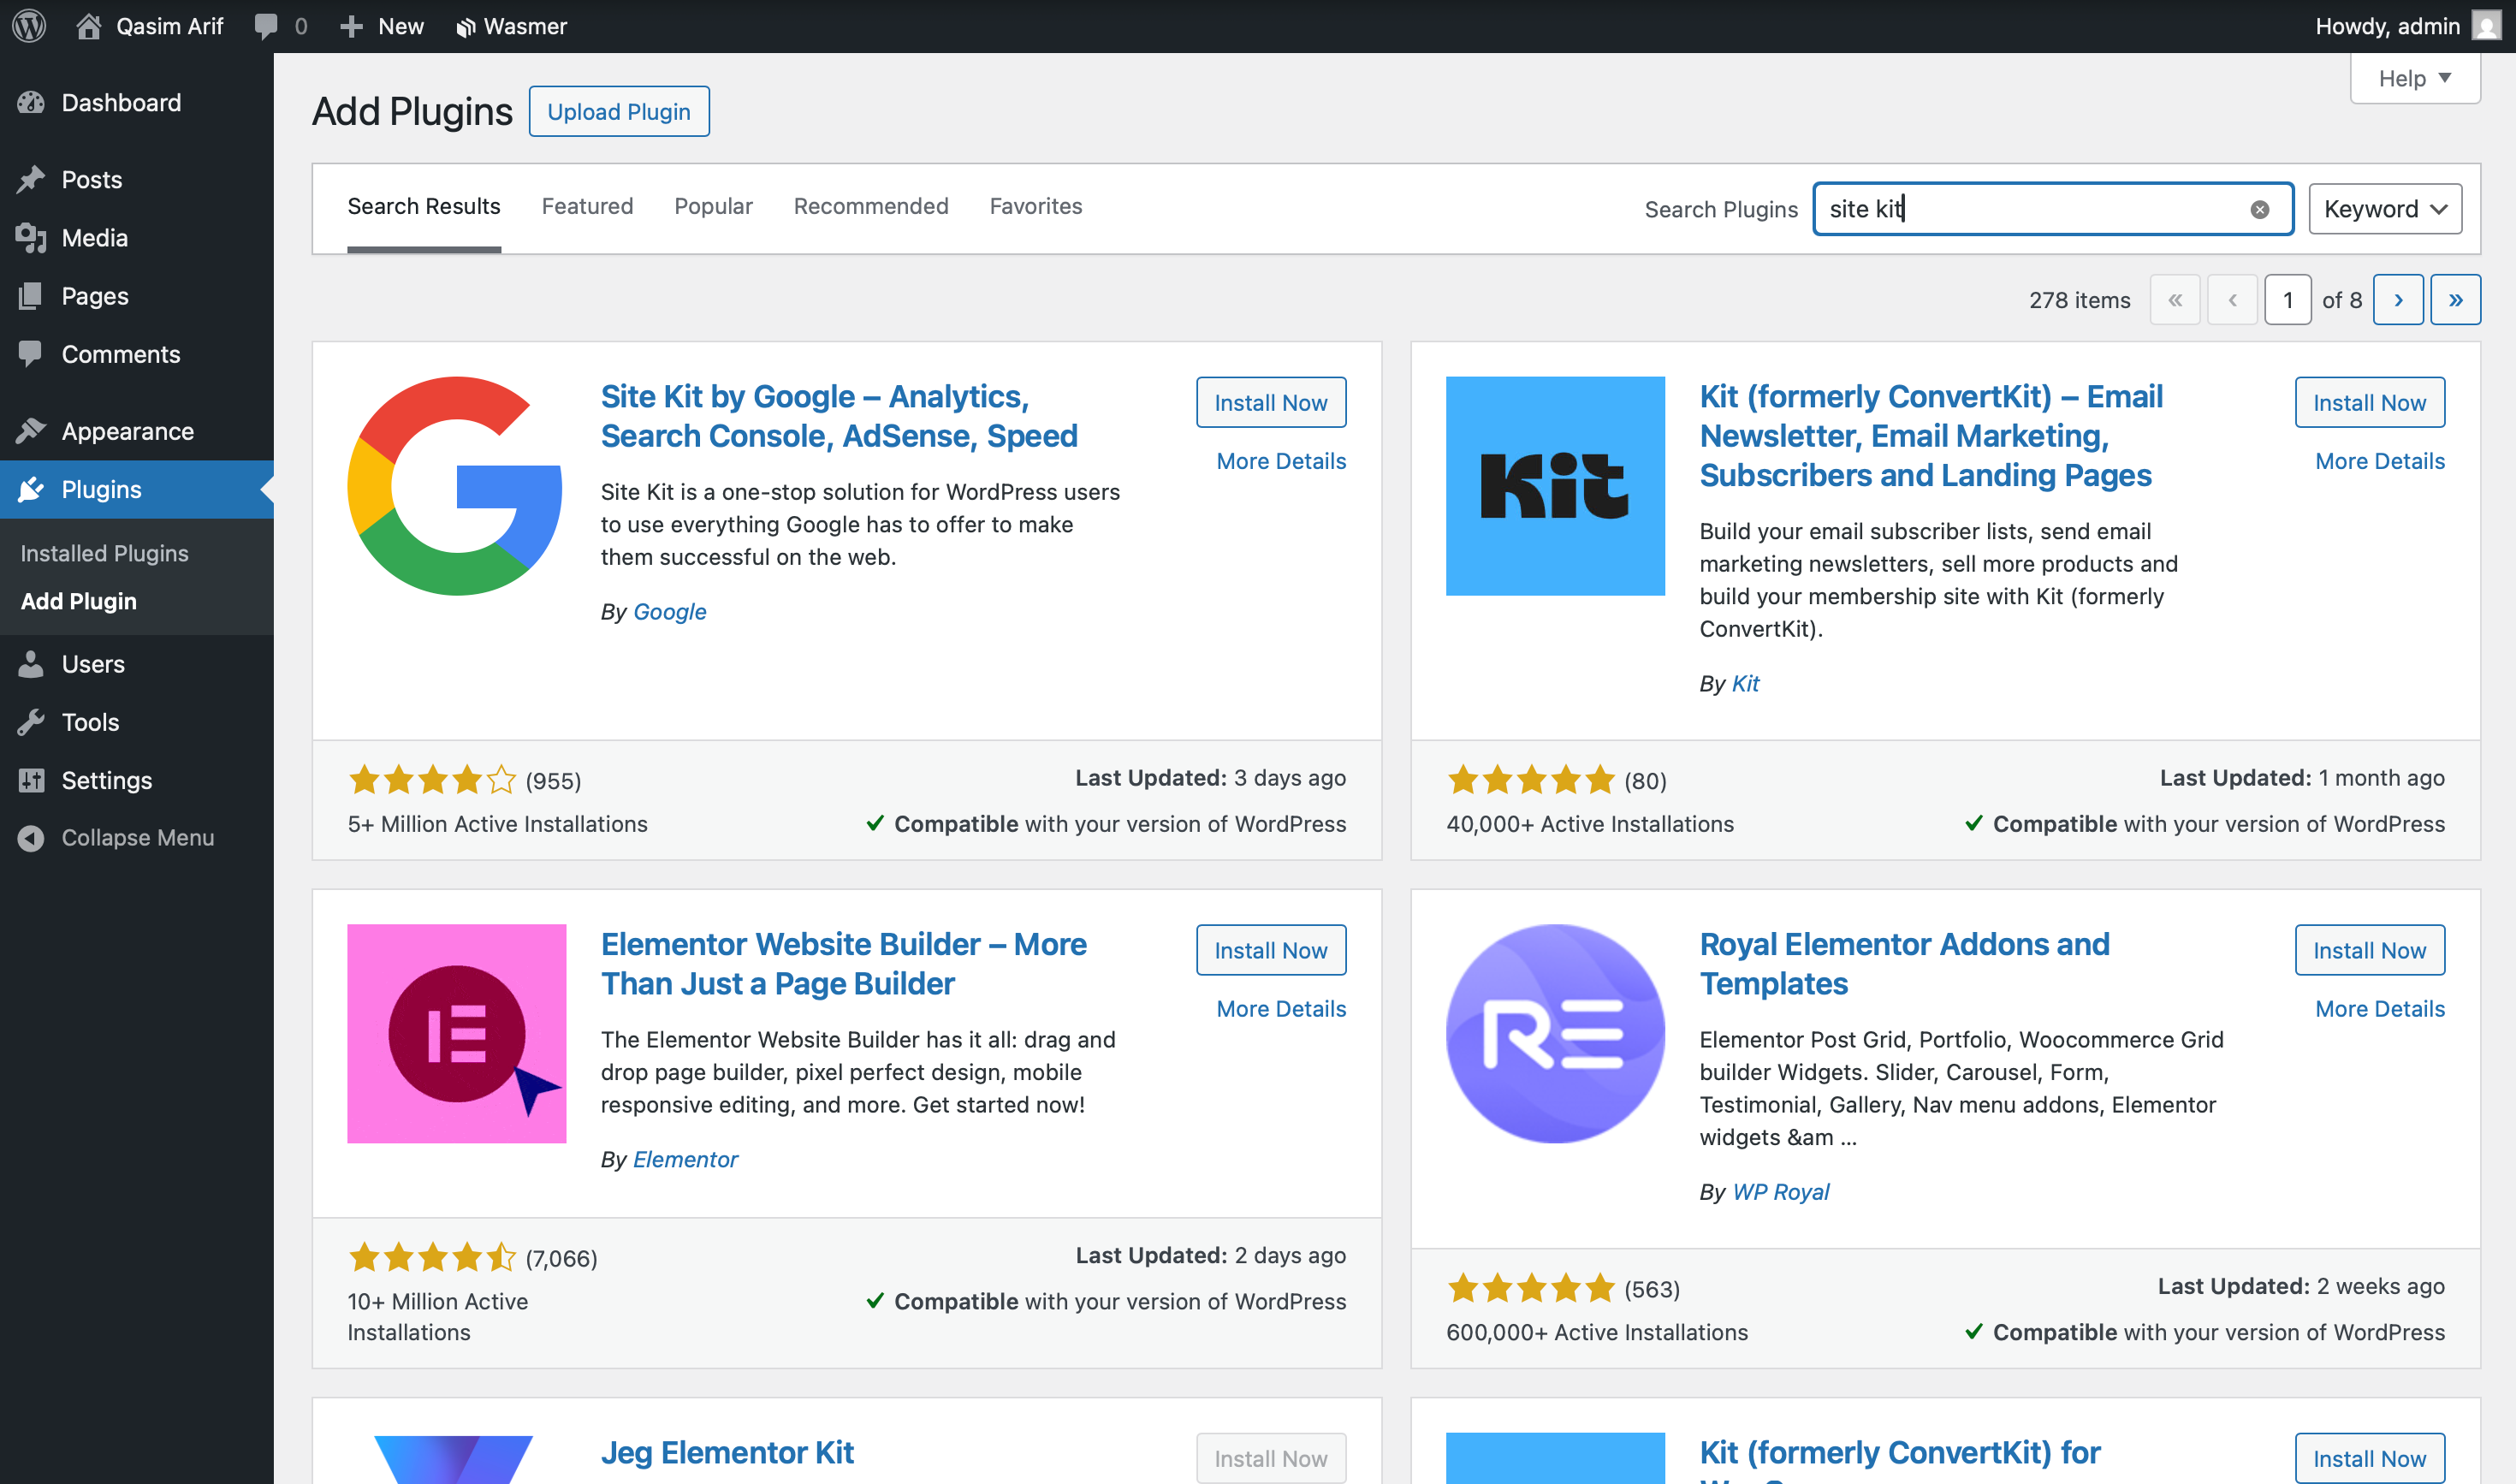The image size is (2516, 1484).
Task: Clear the plugin search field
Action: [2259, 209]
